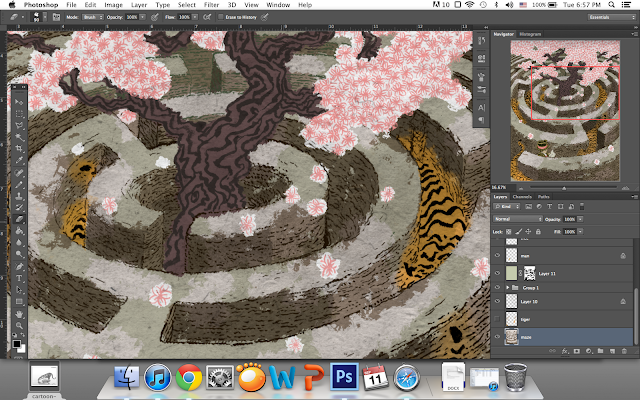Hide the Layer 10 layer
Screen dimensions: 640x400
click(x=497, y=301)
